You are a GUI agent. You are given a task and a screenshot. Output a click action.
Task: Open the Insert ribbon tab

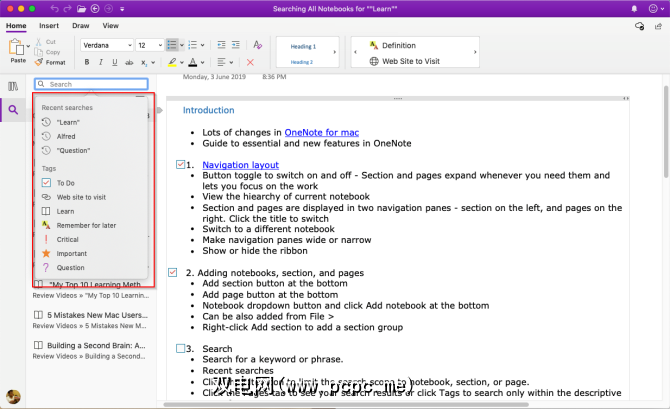point(48,25)
